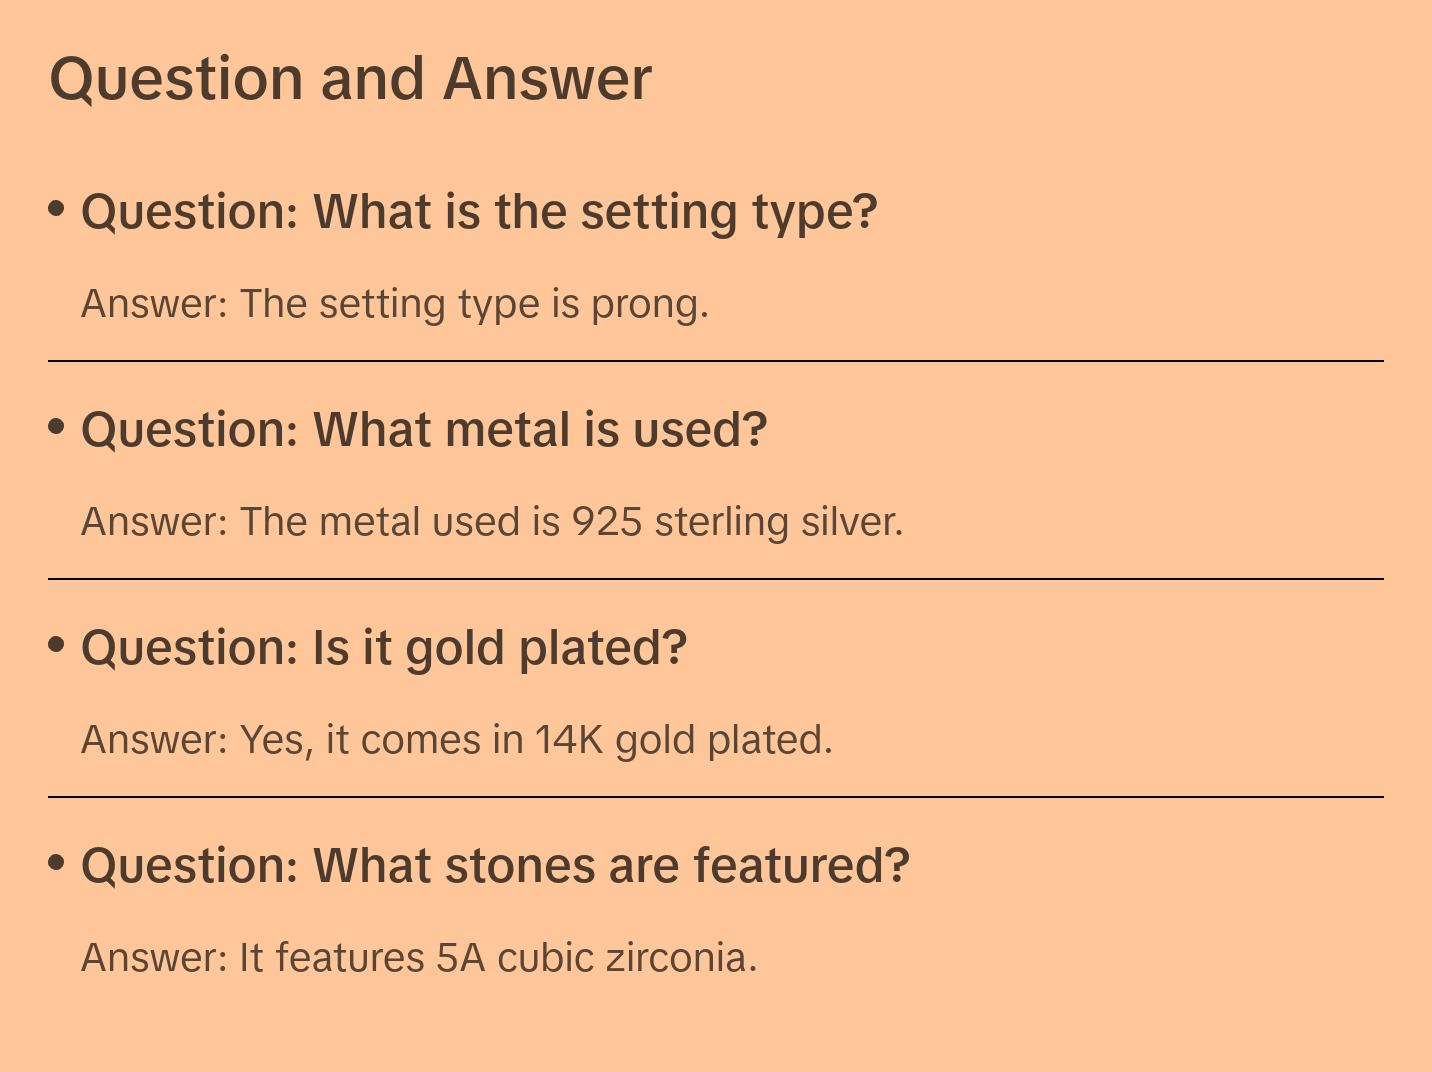Select the bullet before the gold plated question

[x=56, y=645]
